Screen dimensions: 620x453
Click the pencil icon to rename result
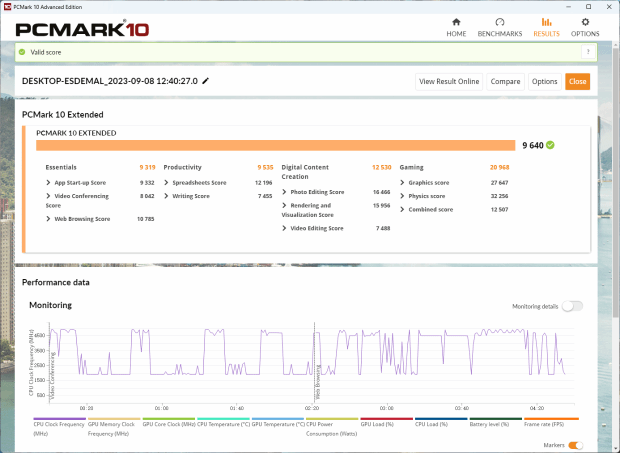[x=205, y=81]
